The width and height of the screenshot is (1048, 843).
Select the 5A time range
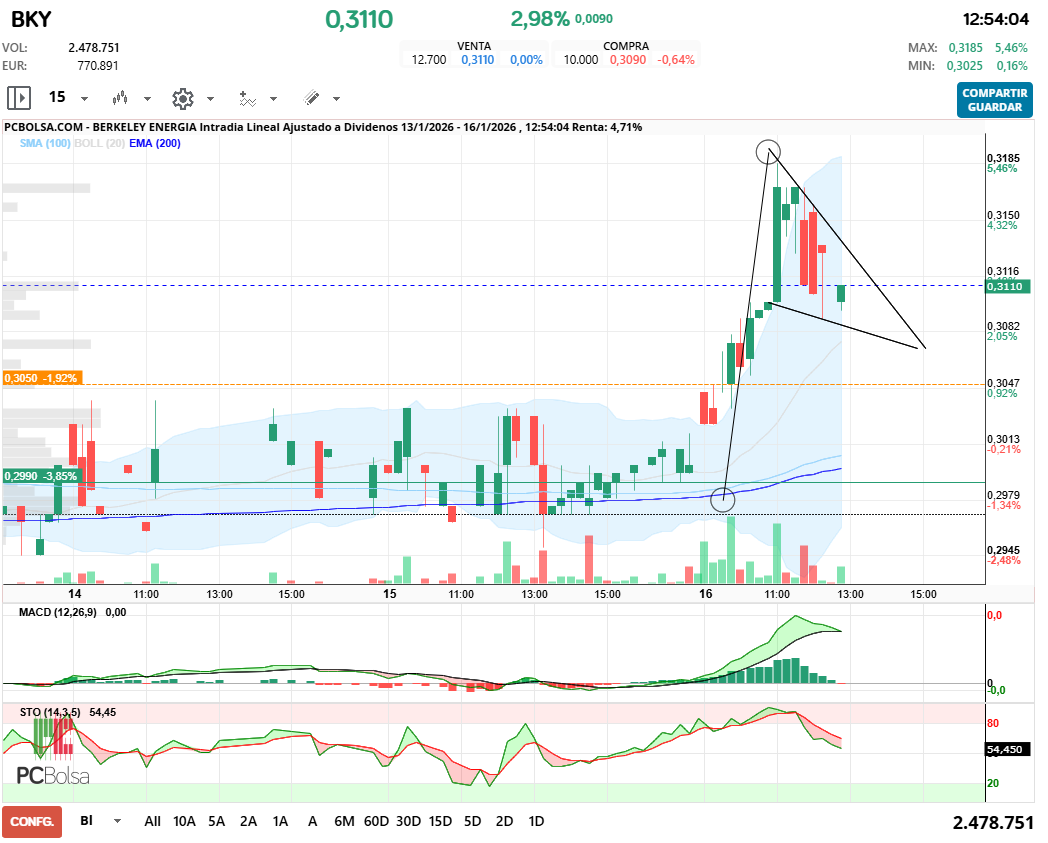(x=216, y=821)
